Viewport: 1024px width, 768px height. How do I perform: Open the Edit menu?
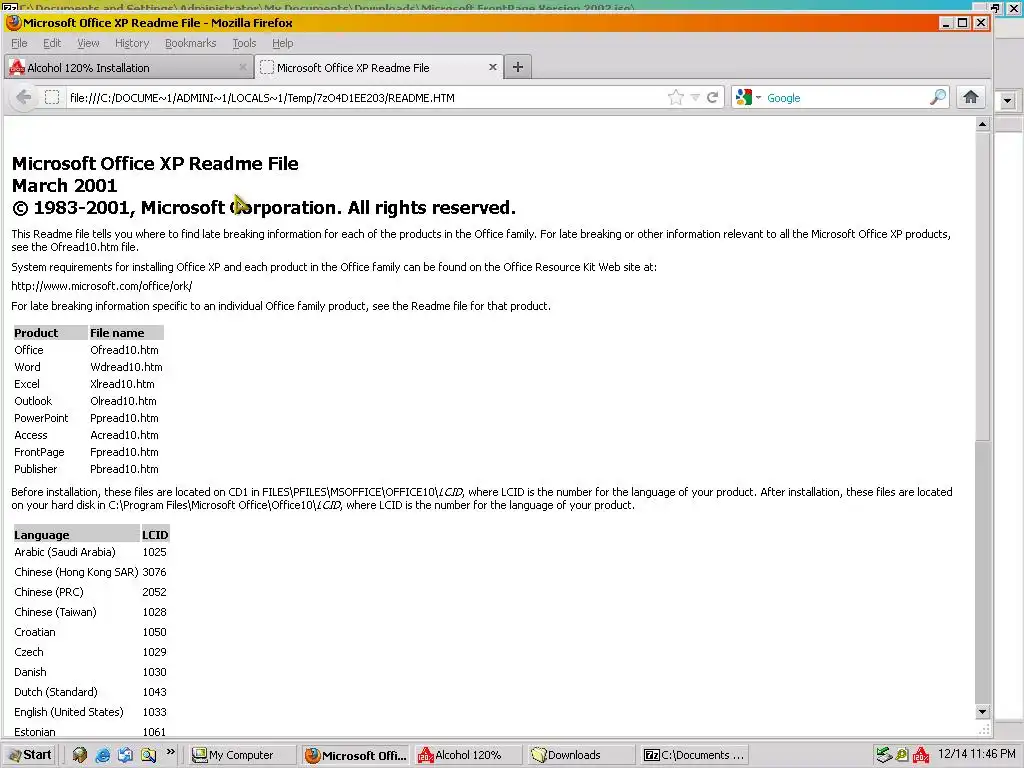[x=52, y=43]
